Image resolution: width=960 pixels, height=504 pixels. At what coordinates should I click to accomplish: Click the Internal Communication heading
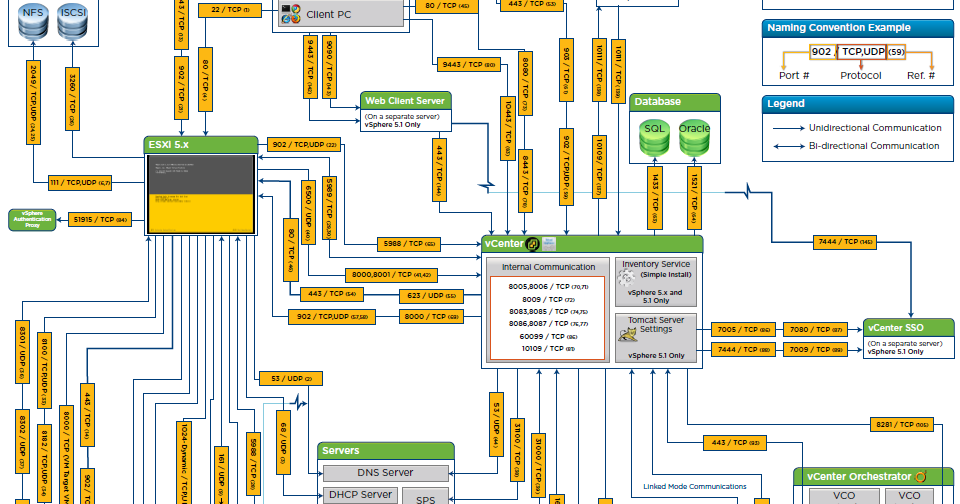point(548,267)
